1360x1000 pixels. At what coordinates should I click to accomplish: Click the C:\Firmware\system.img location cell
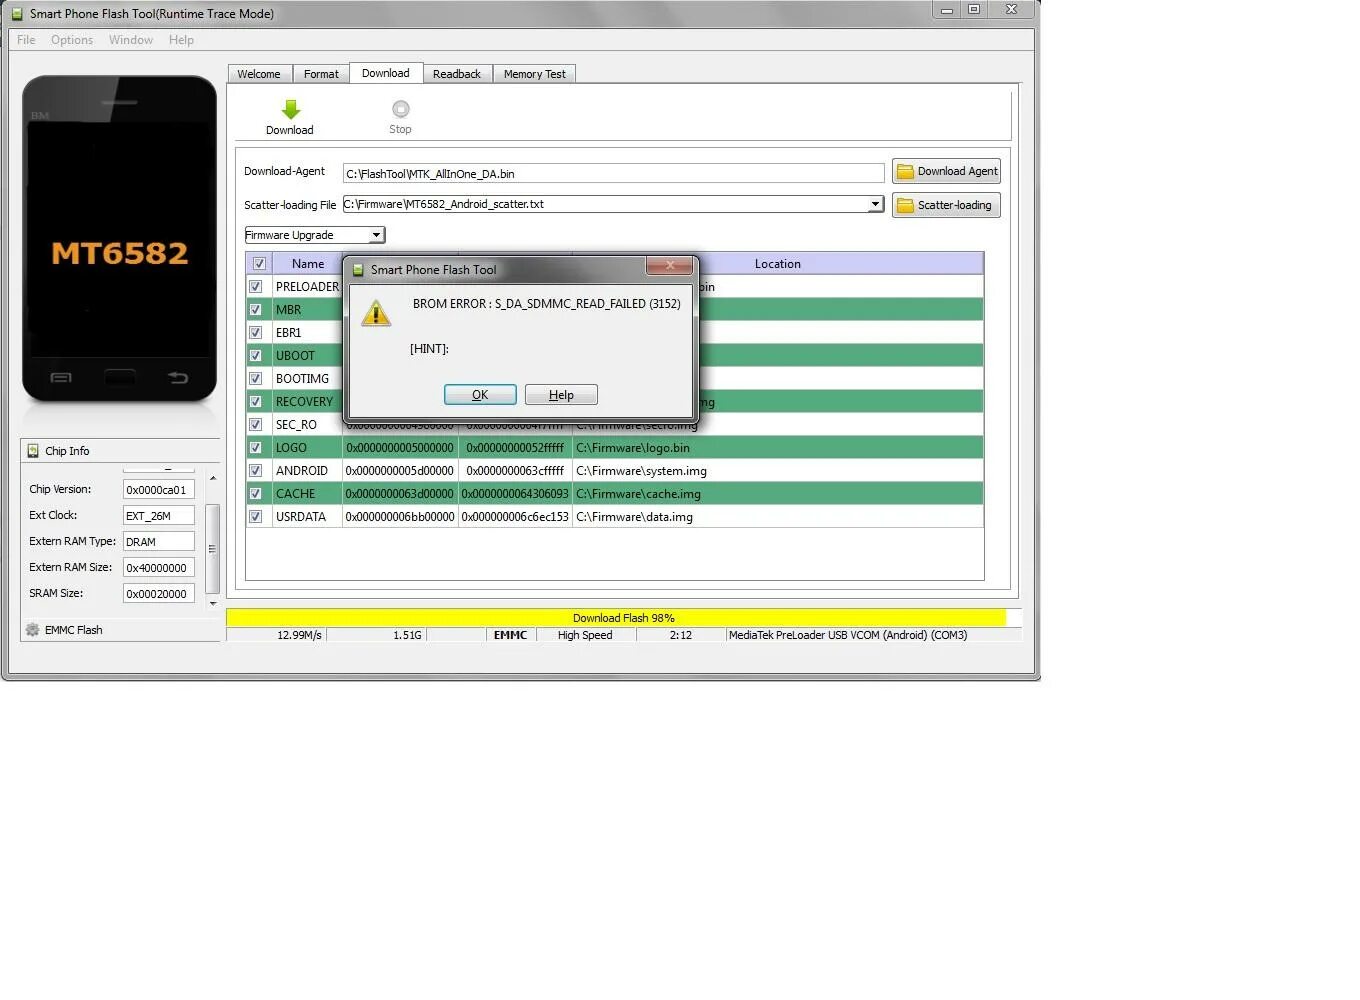[778, 471]
